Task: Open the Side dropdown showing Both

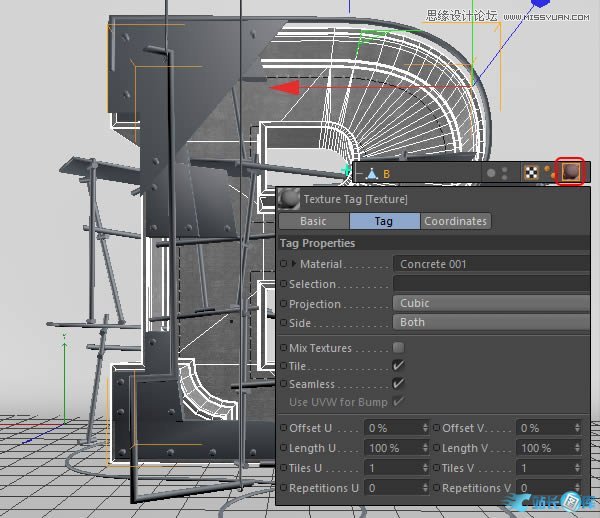Action: (490, 322)
